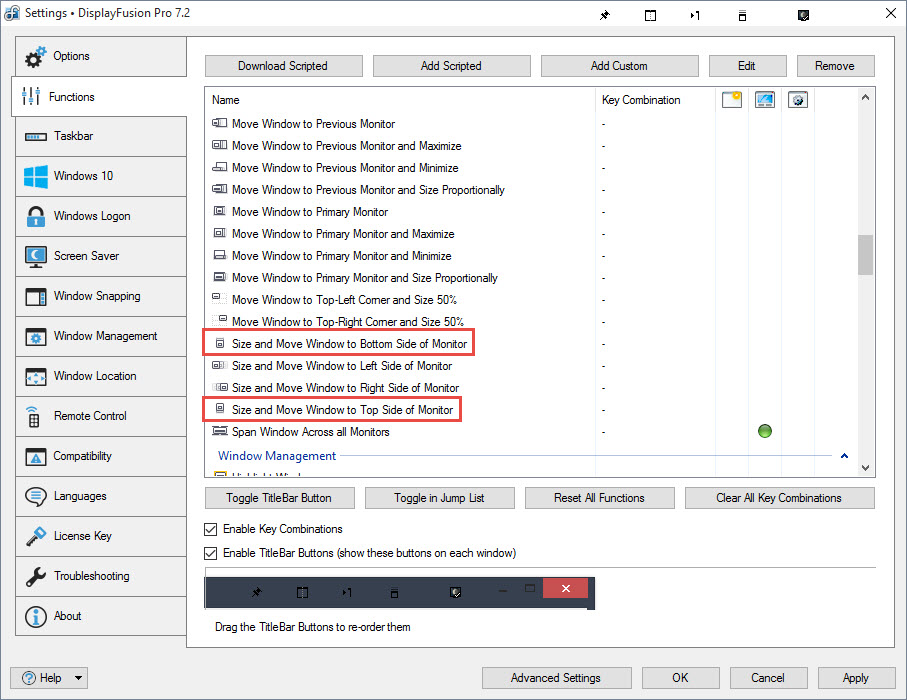The height and width of the screenshot is (700, 907).
Task: Open the Help dropdown arrow
Action: point(78,677)
